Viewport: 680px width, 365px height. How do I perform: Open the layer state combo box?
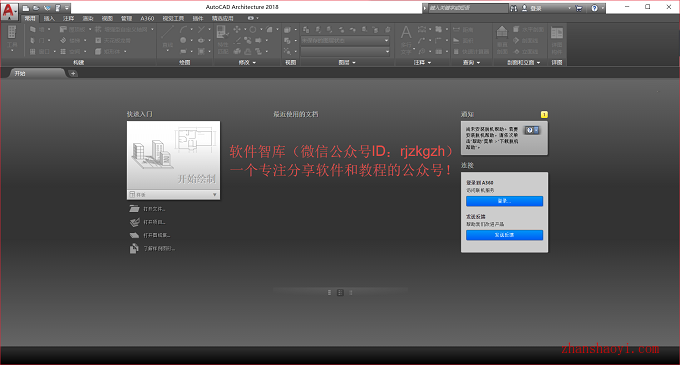tap(345, 40)
